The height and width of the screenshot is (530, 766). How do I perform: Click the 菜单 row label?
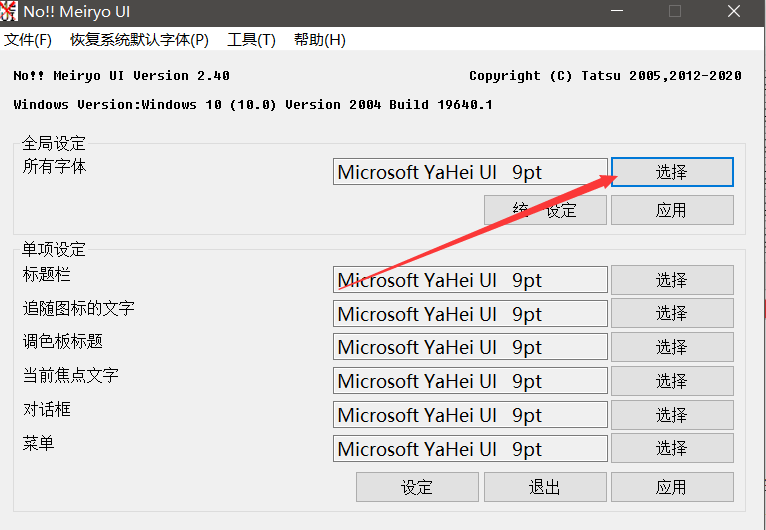(39, 443)
